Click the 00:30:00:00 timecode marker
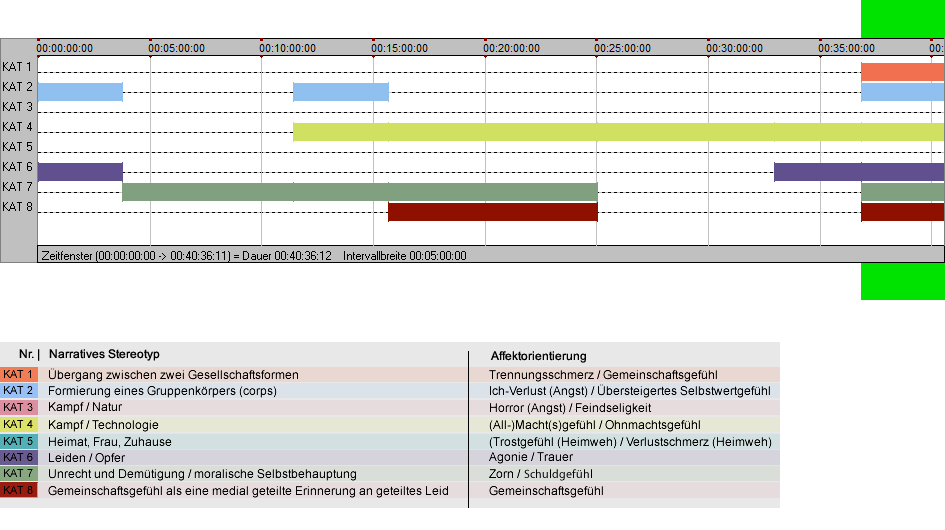The width and height of the screenshot is (945, 530). [x=735, y=48]
